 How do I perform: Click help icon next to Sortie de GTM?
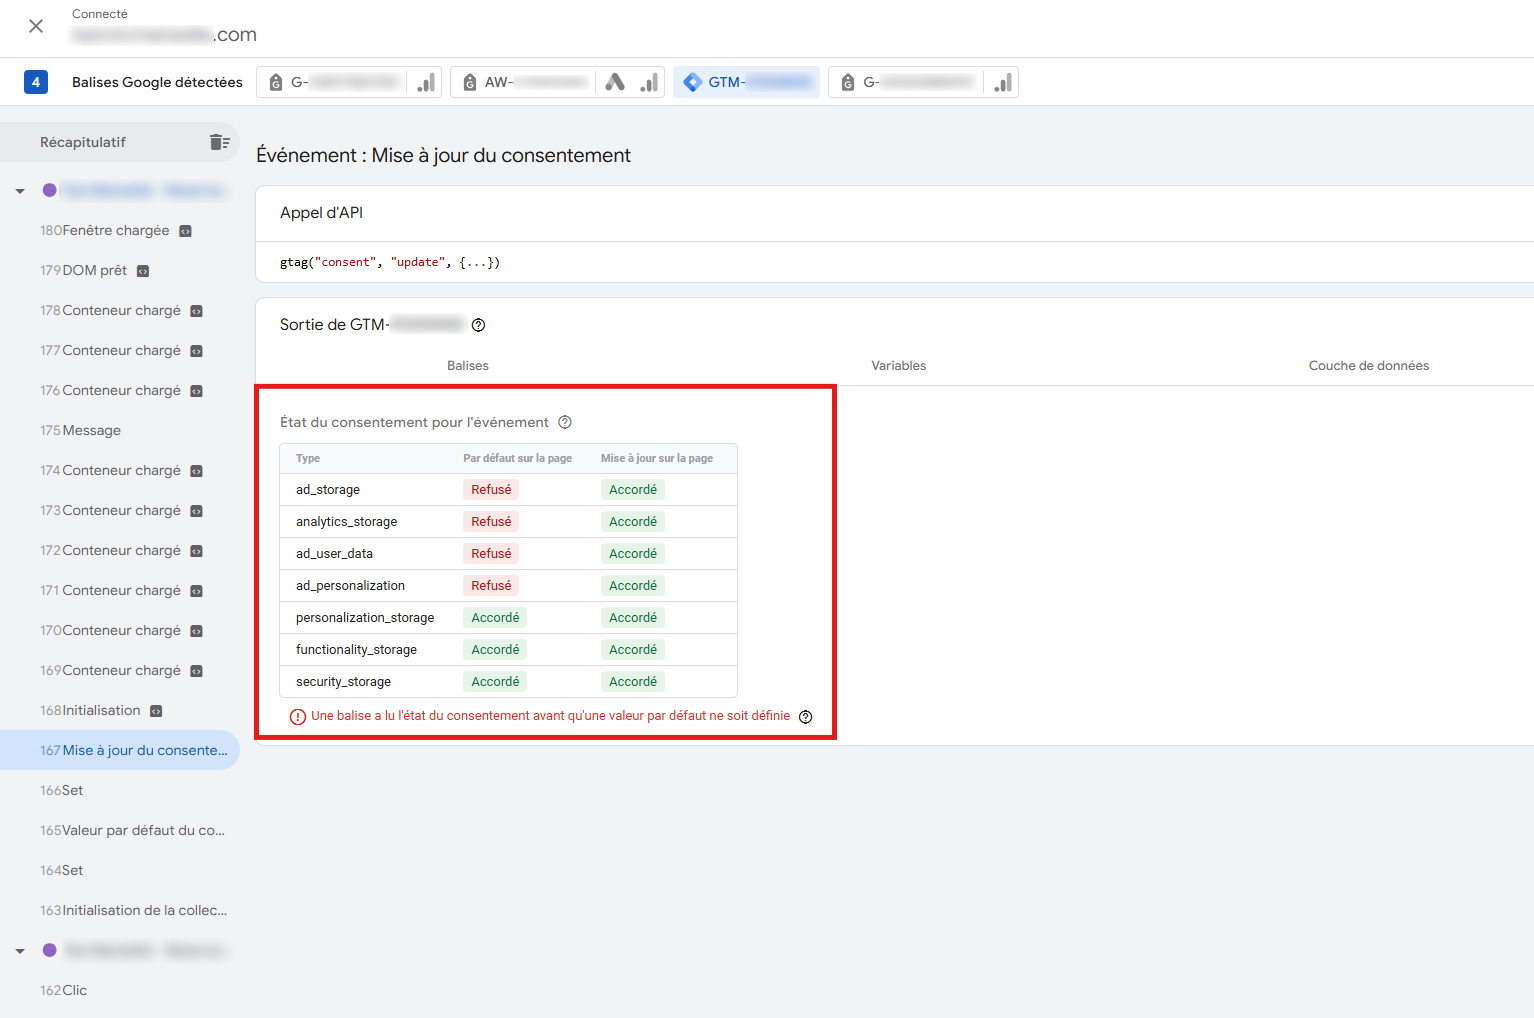coord(478,325)
